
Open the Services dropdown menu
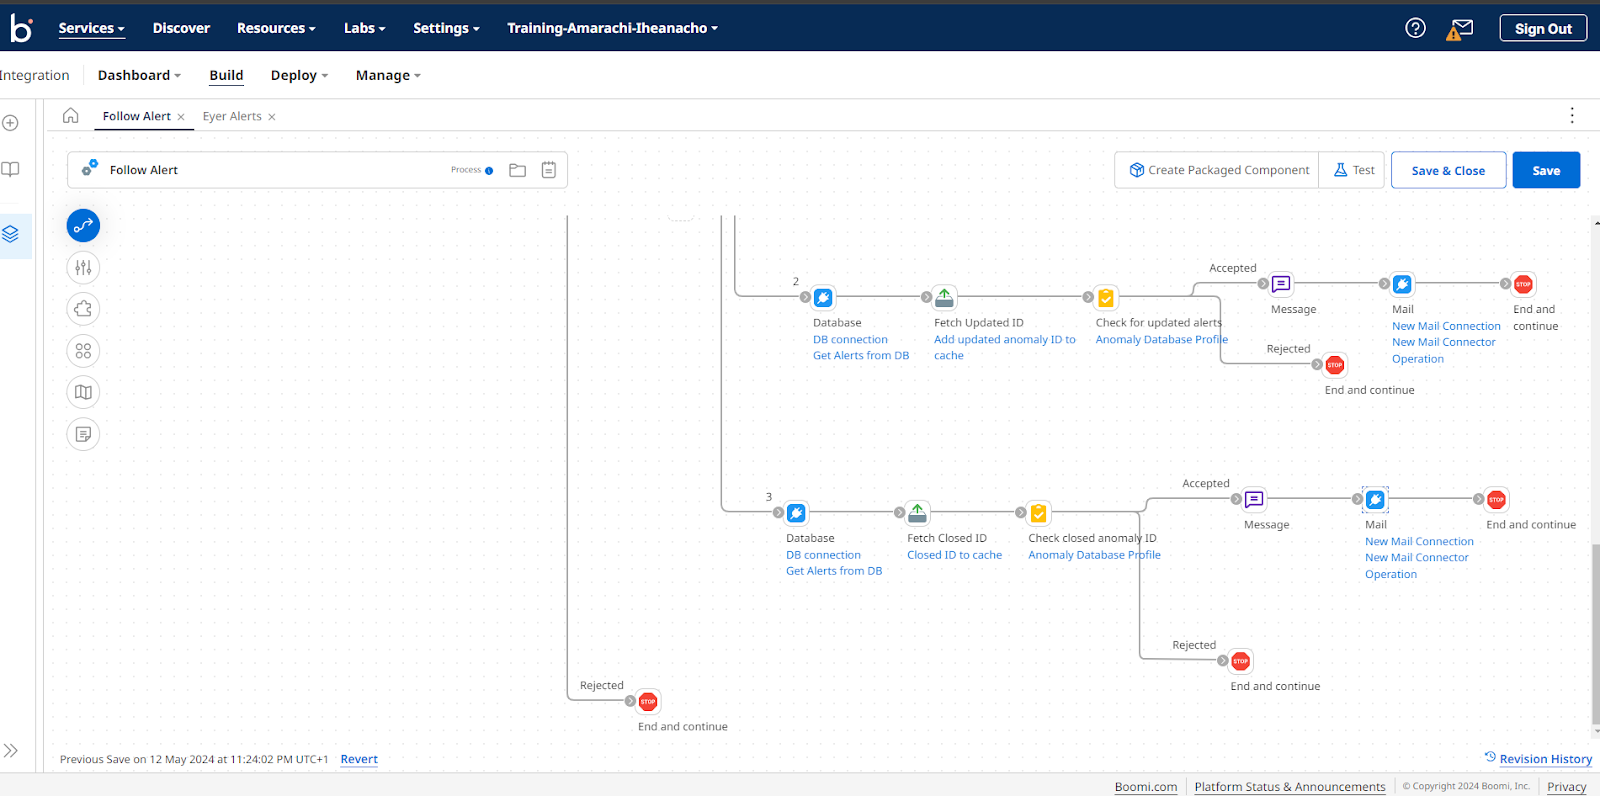[91, 28]
